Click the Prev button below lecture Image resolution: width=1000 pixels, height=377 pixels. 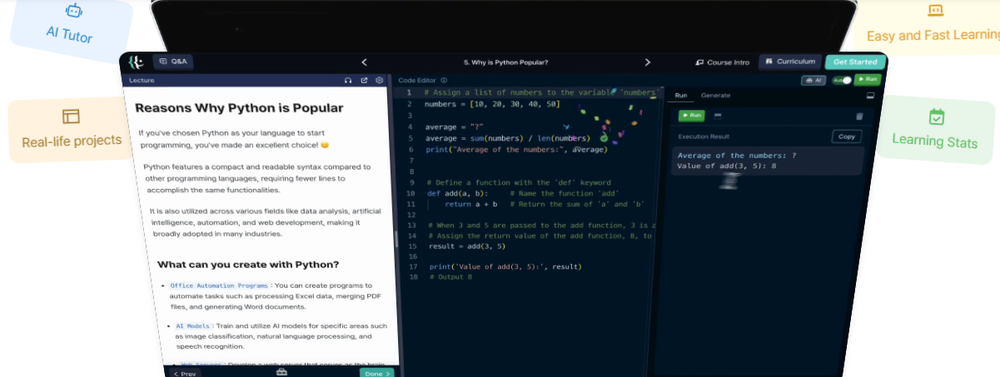(185, 373)
